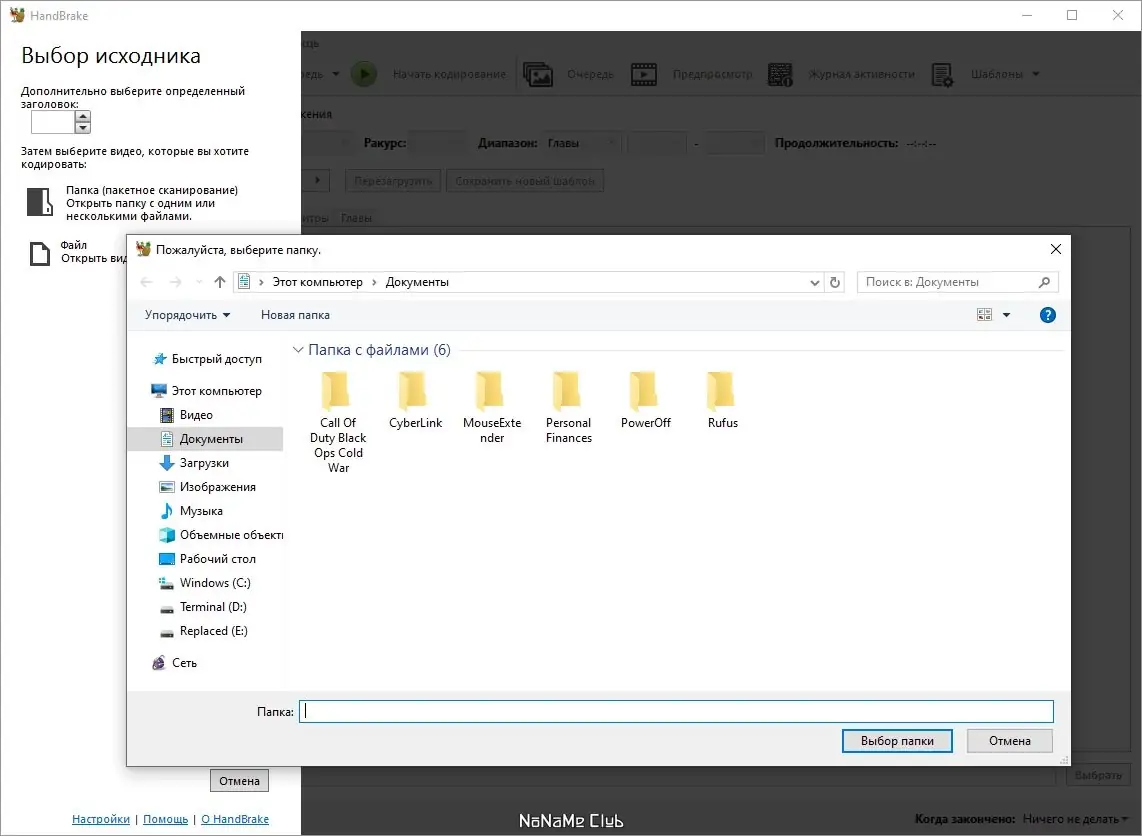Click the File source icon

point(39,253)
